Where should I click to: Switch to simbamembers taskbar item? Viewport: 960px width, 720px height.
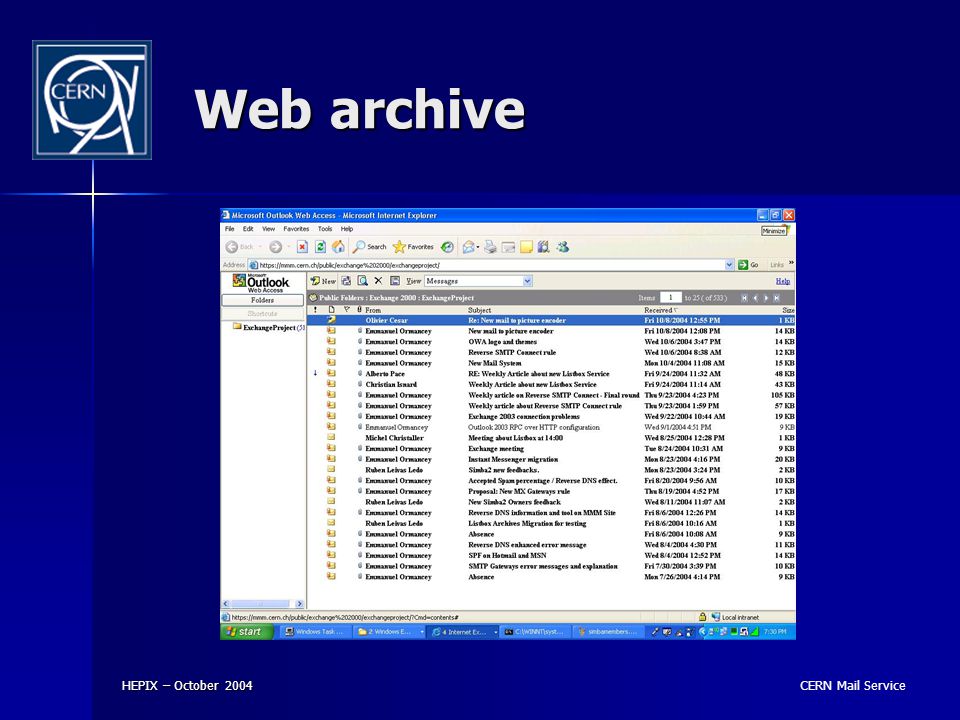609,632
